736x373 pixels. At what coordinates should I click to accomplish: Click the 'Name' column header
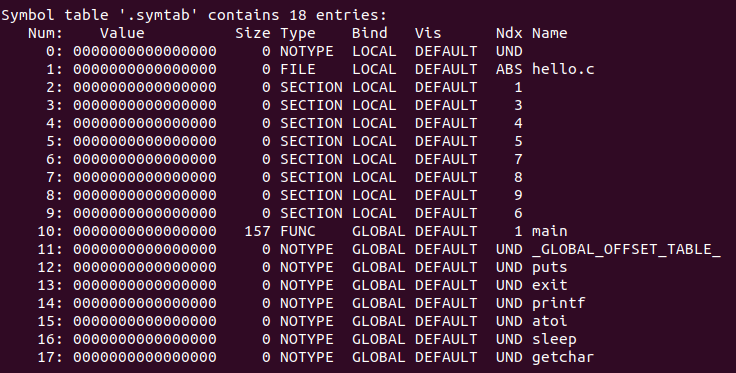tap(549, 33)
